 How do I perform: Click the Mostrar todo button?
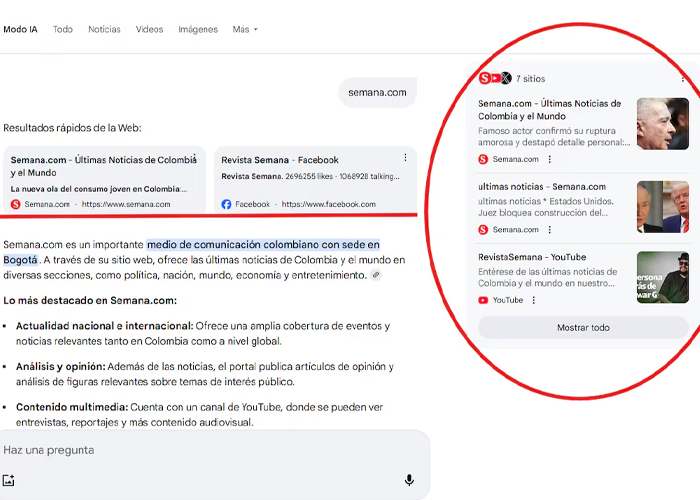click(x=583, y=328)
